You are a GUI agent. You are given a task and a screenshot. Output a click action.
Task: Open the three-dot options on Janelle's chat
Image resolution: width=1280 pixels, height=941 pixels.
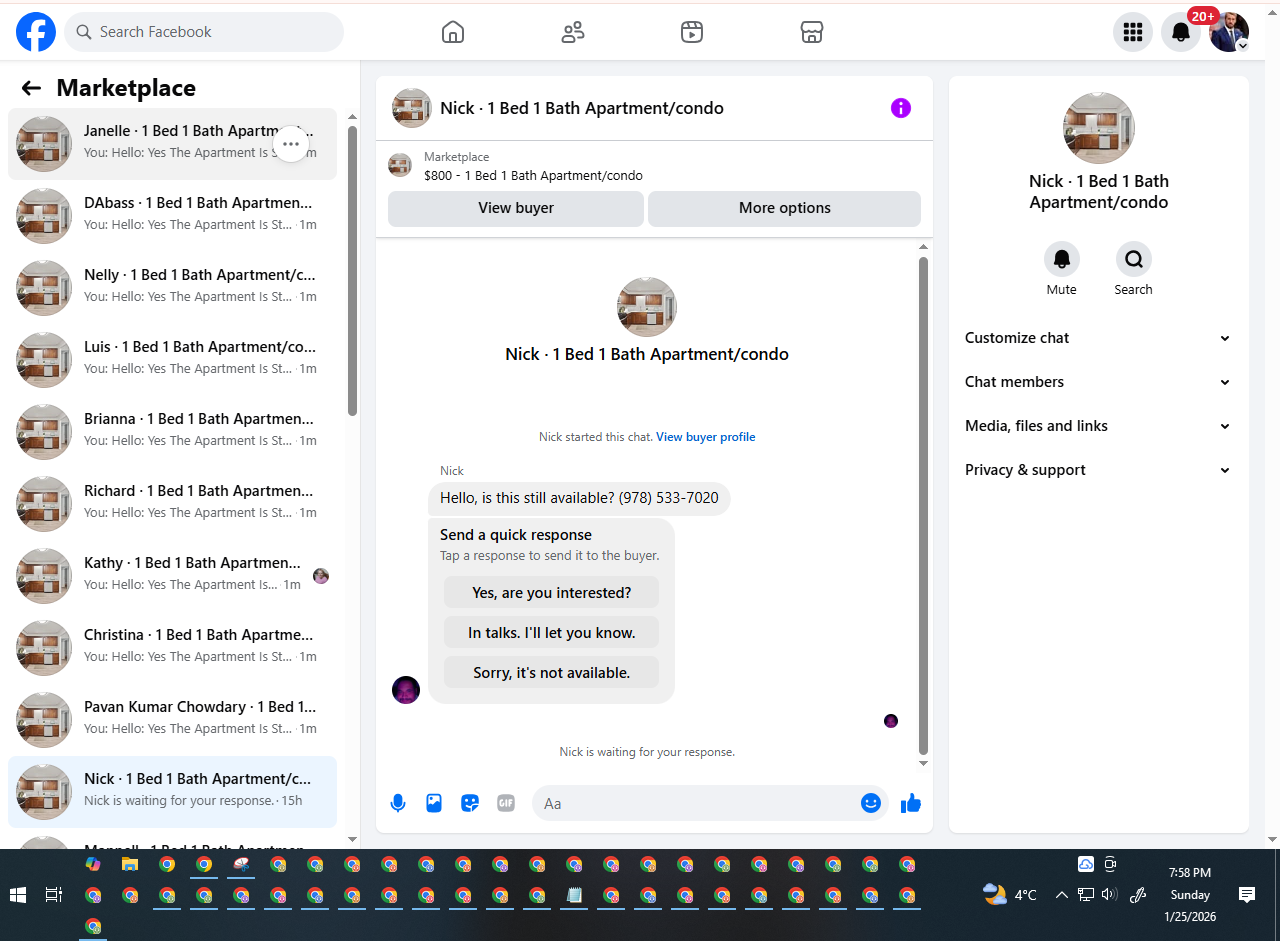point(291,144)
